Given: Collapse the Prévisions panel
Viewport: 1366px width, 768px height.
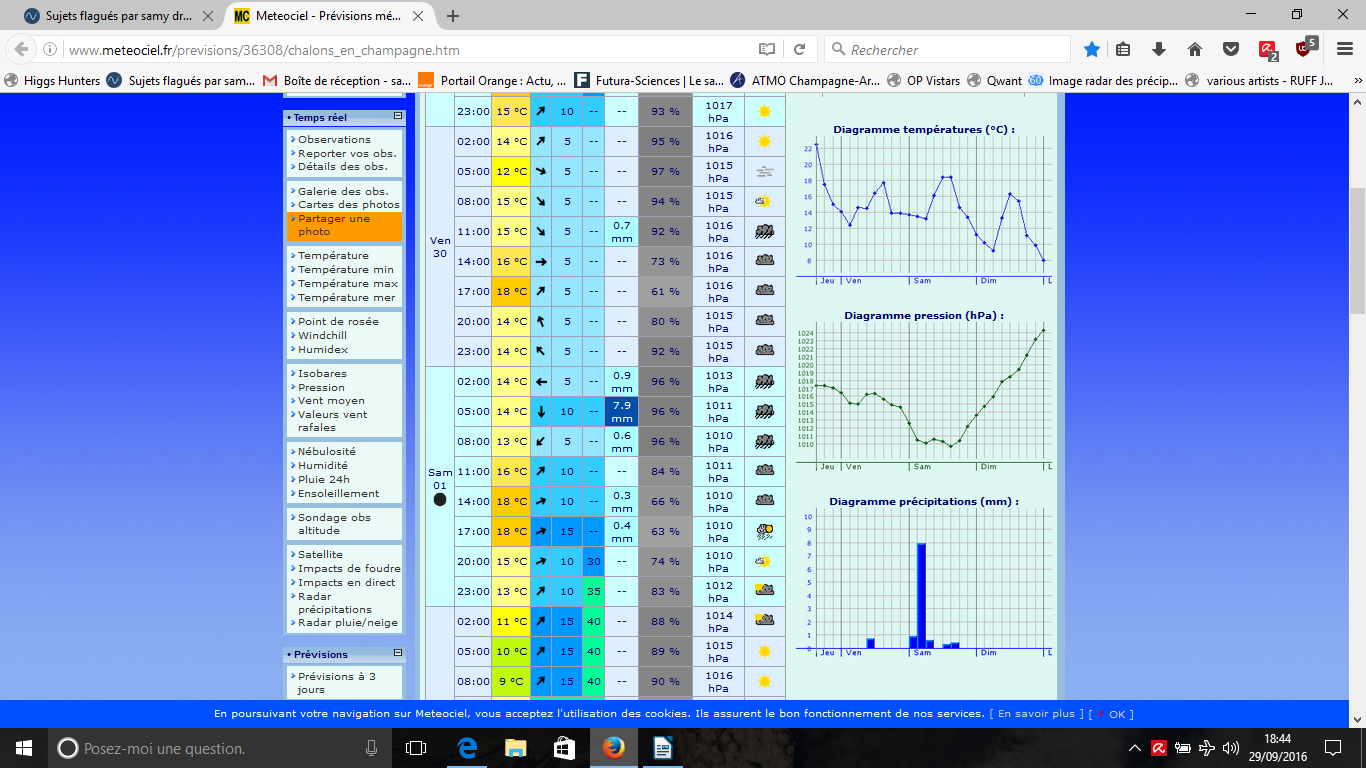Looking at the screenshot, I should coord(397,654).
